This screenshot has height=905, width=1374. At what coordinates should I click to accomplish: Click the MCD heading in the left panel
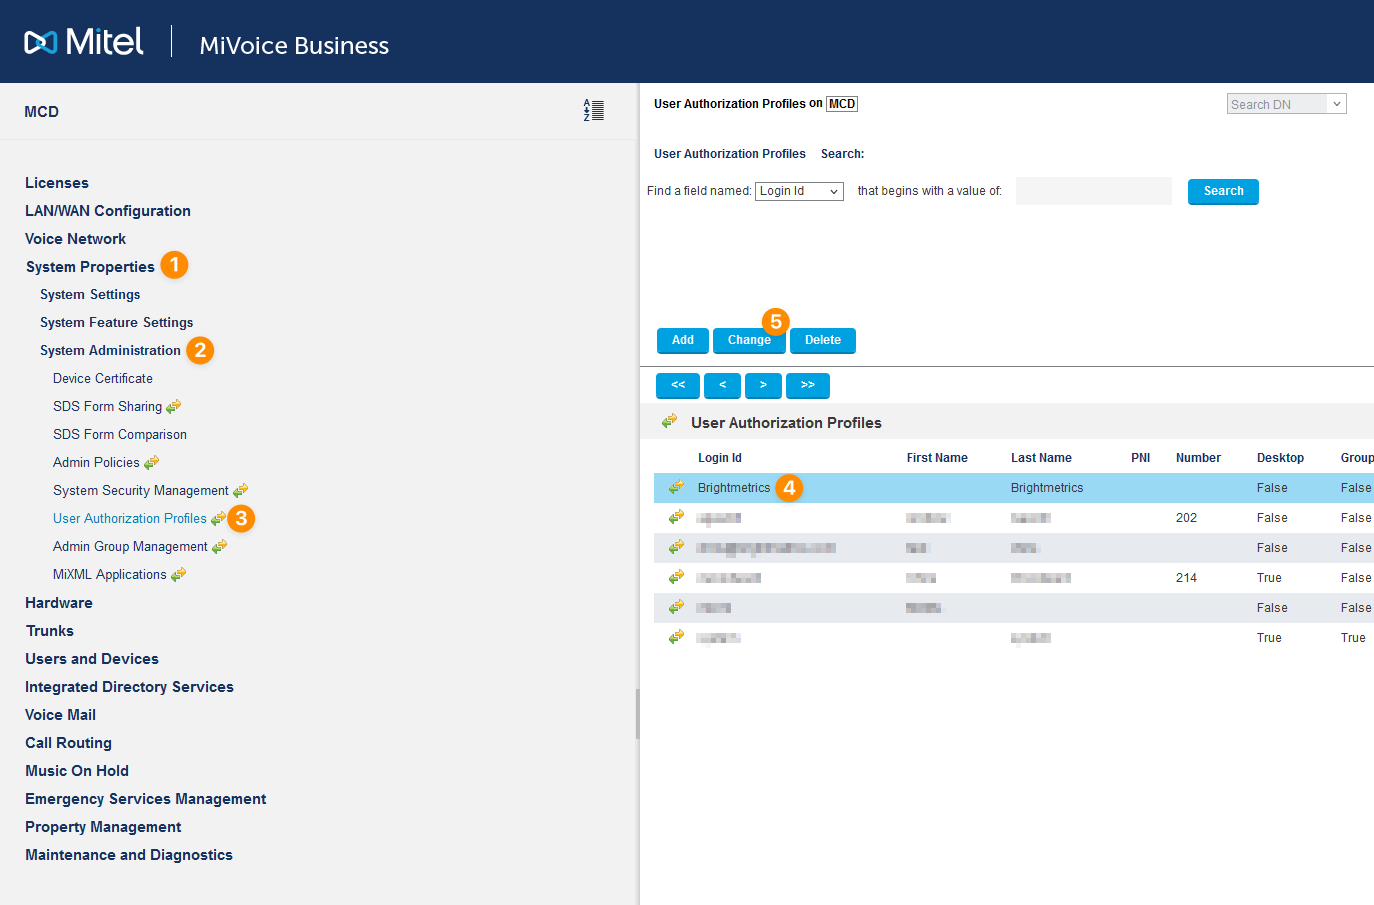point(42,112)
